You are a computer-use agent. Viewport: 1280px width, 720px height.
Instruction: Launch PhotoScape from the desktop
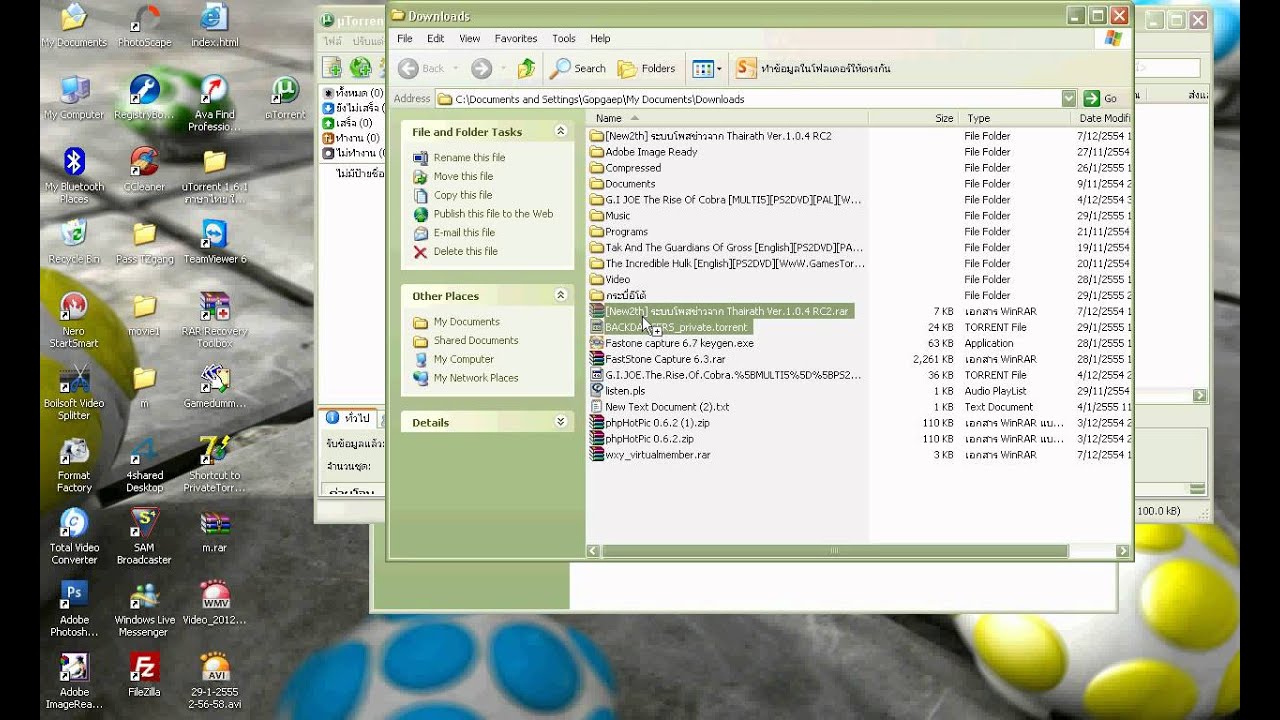(144, 26)
